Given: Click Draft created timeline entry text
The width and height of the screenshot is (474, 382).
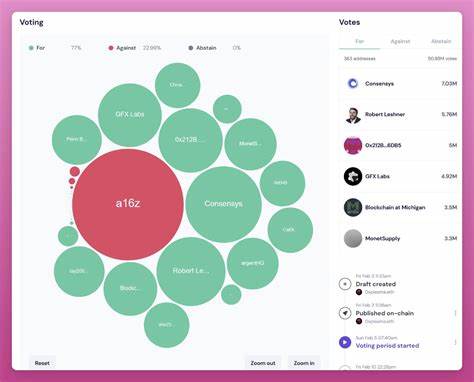Looking at the screenshot, I should (x=376, y=284).
